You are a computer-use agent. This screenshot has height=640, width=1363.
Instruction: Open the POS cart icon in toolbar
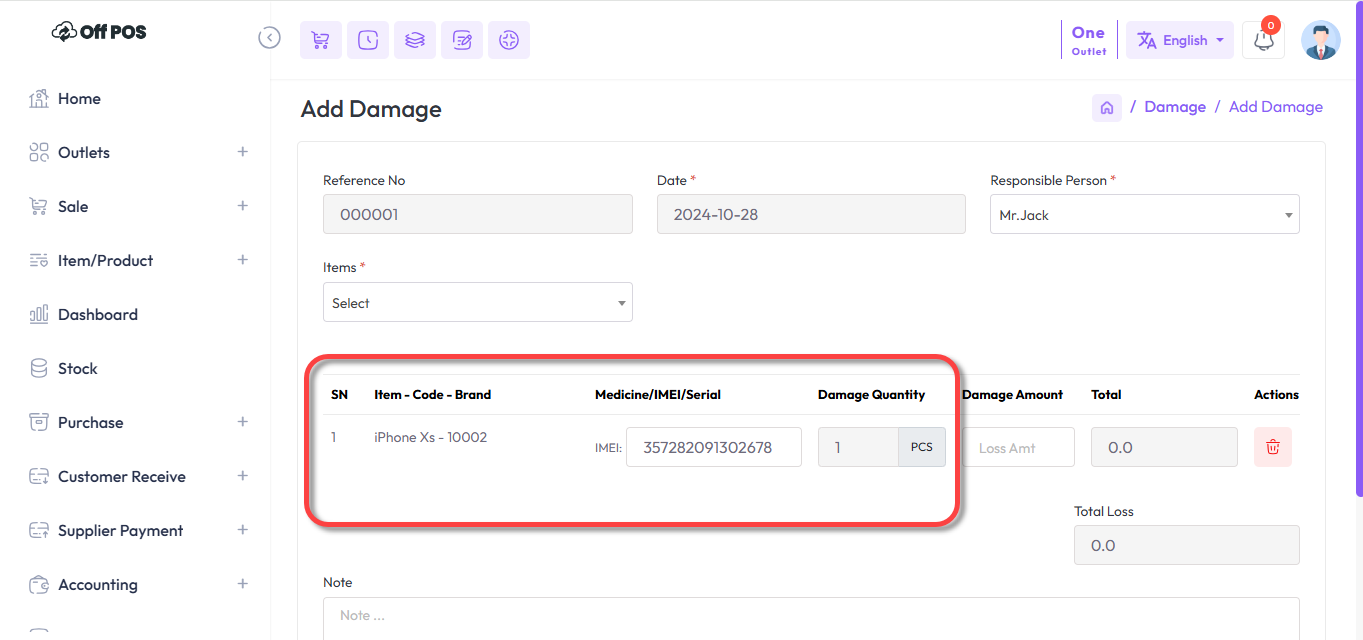tap(321, 40)
